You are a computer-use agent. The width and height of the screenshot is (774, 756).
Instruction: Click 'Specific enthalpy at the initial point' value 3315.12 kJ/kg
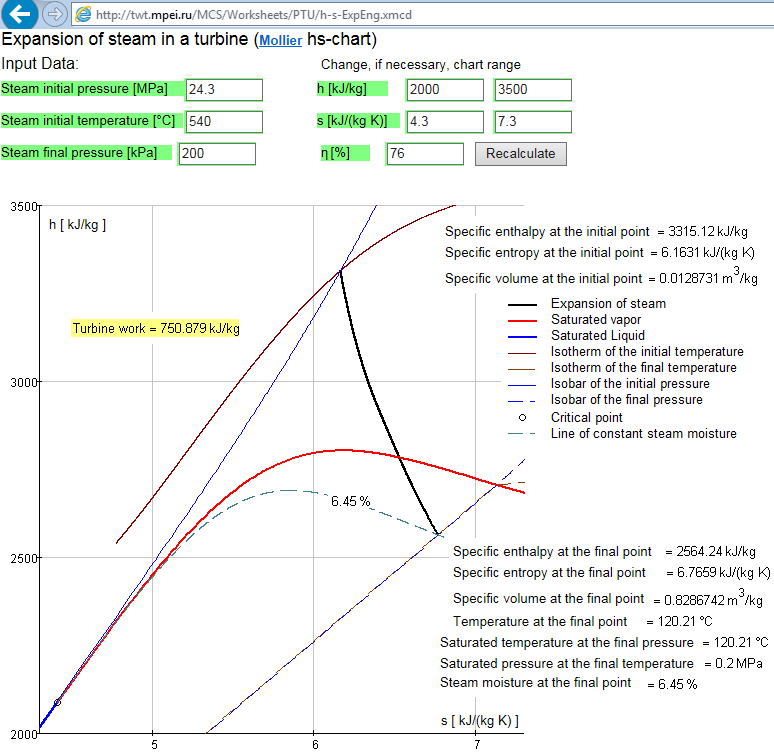click(x=708, y=231)
